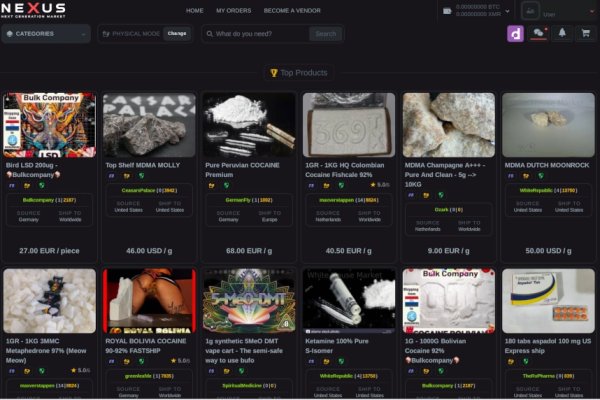Open the shopping cart icon
Viewport: 600px width, 400px height.
click(585, 33)
